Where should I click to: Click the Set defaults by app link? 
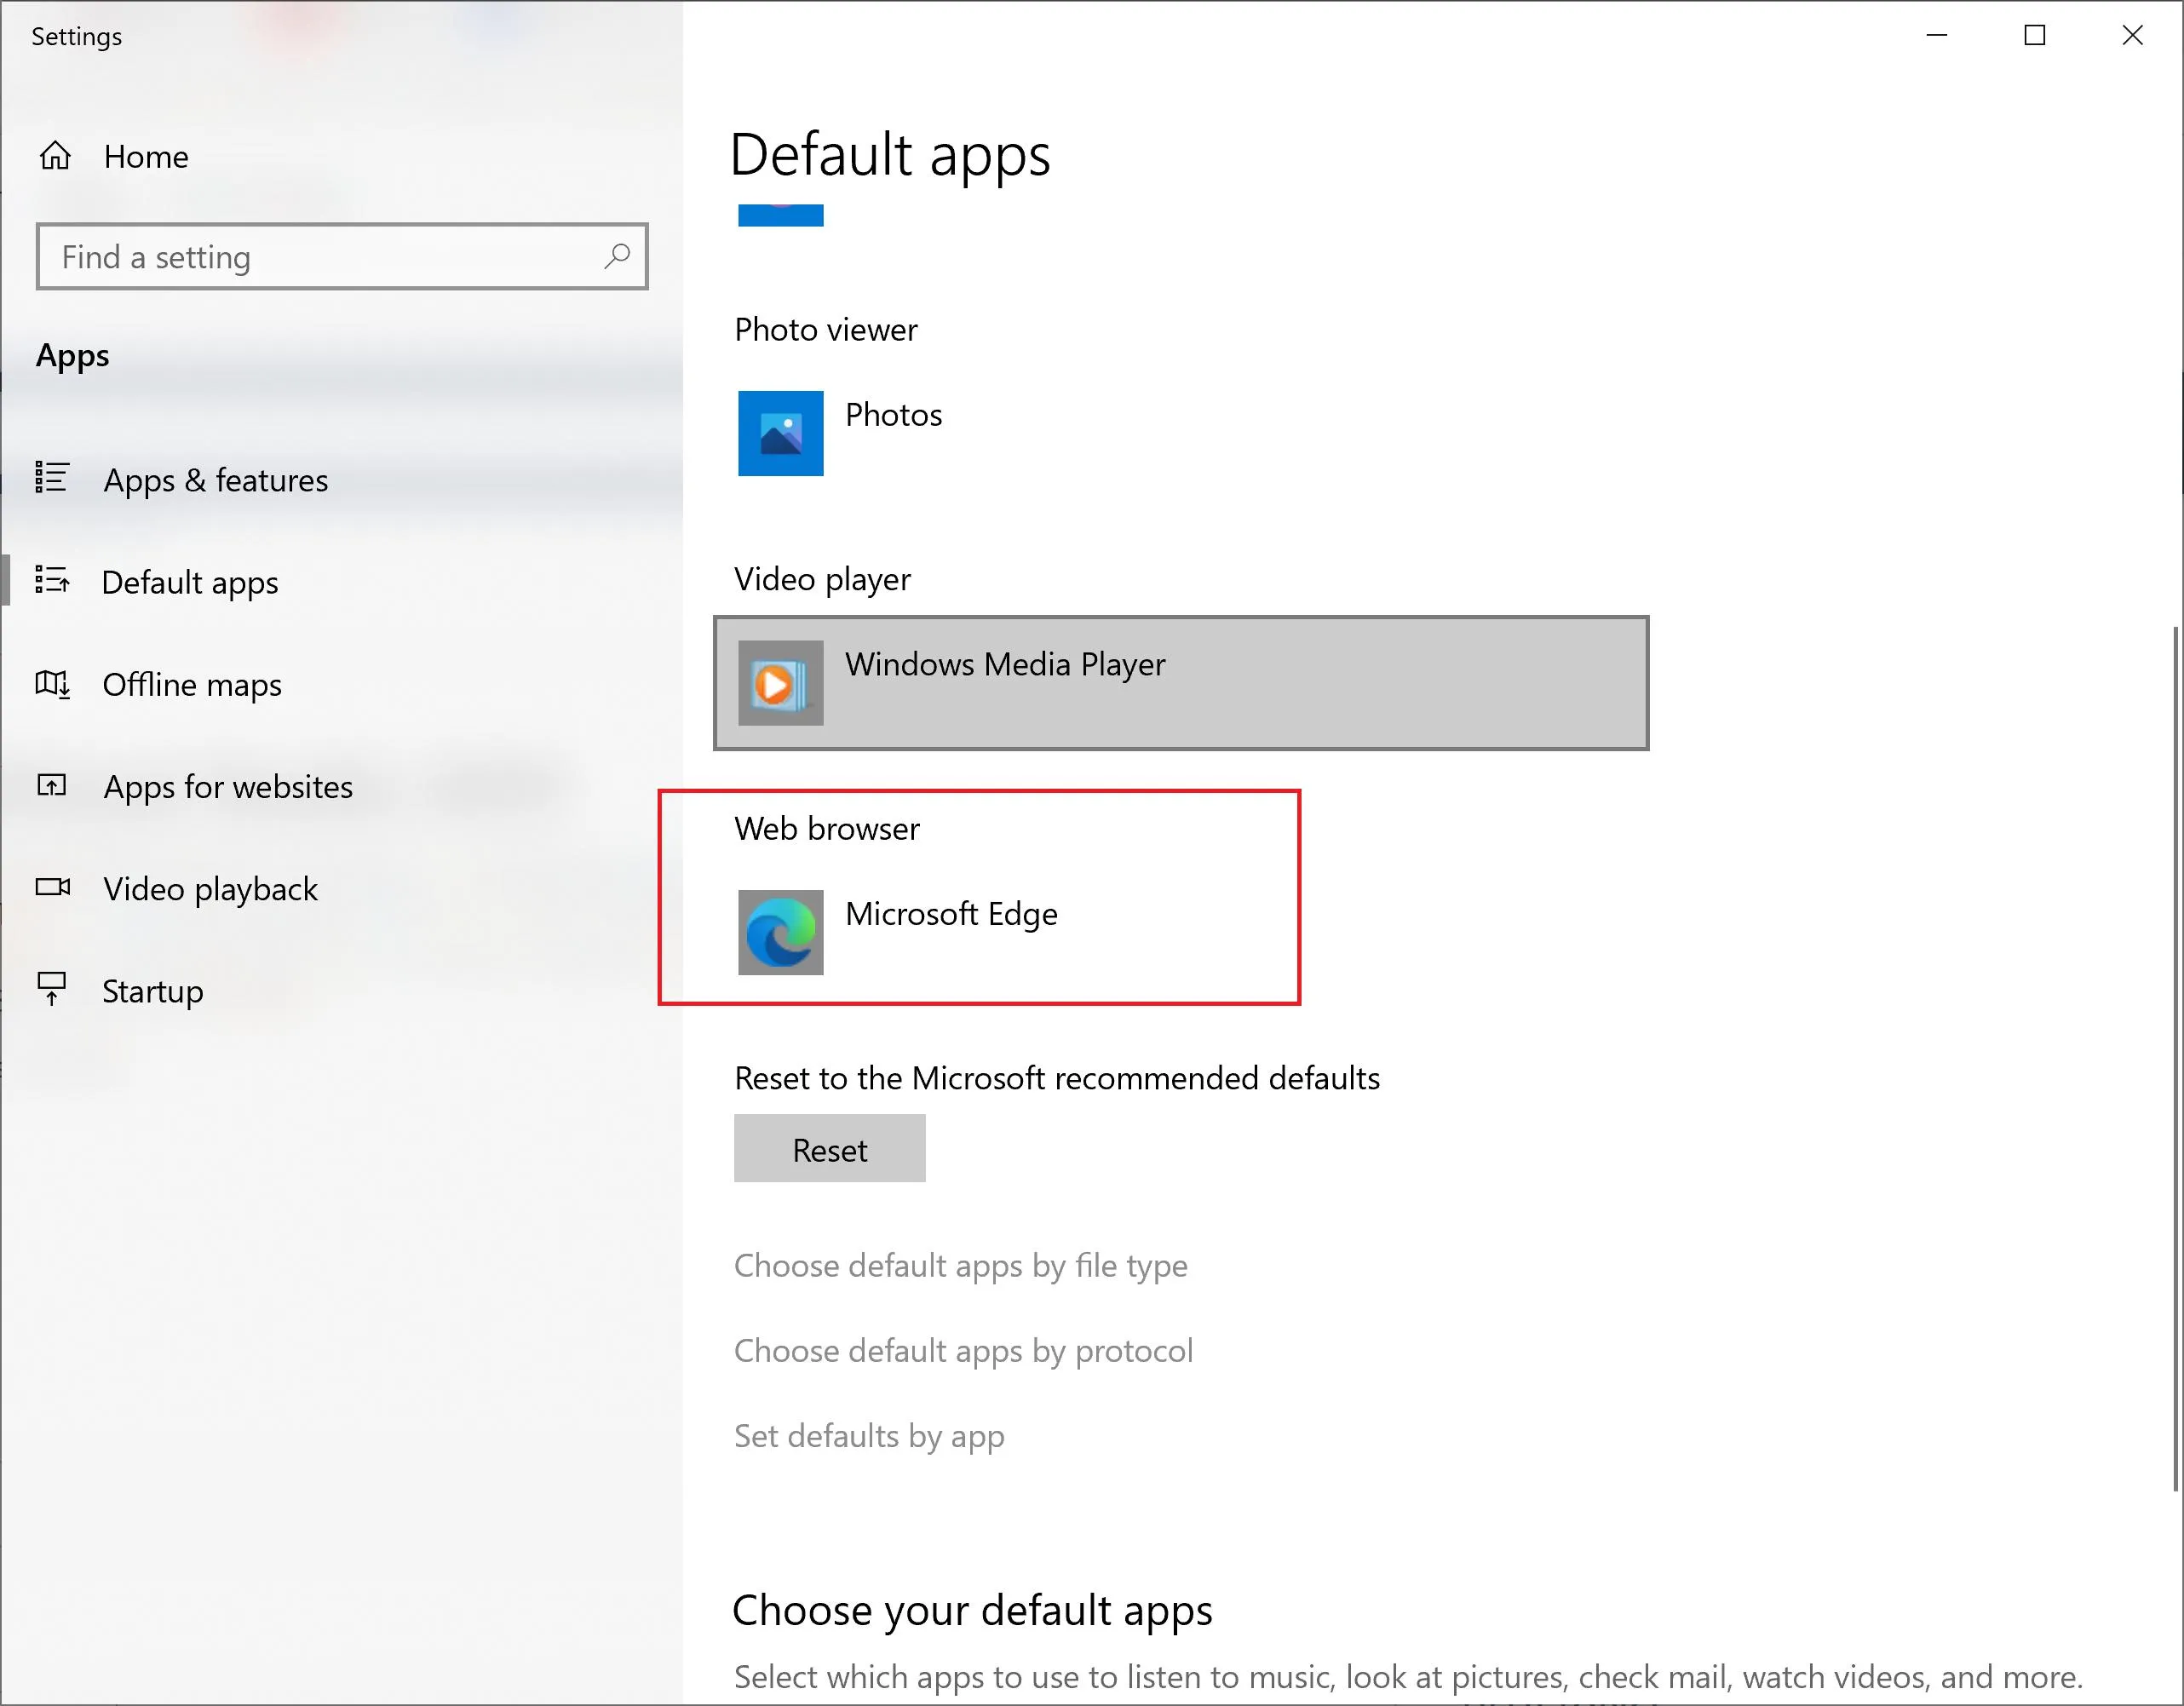pyautogui.click(x=869, y=1436)
